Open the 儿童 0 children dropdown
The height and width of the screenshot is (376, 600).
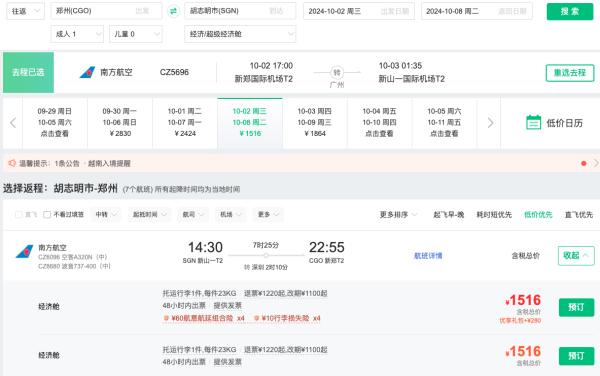[136, 34]
